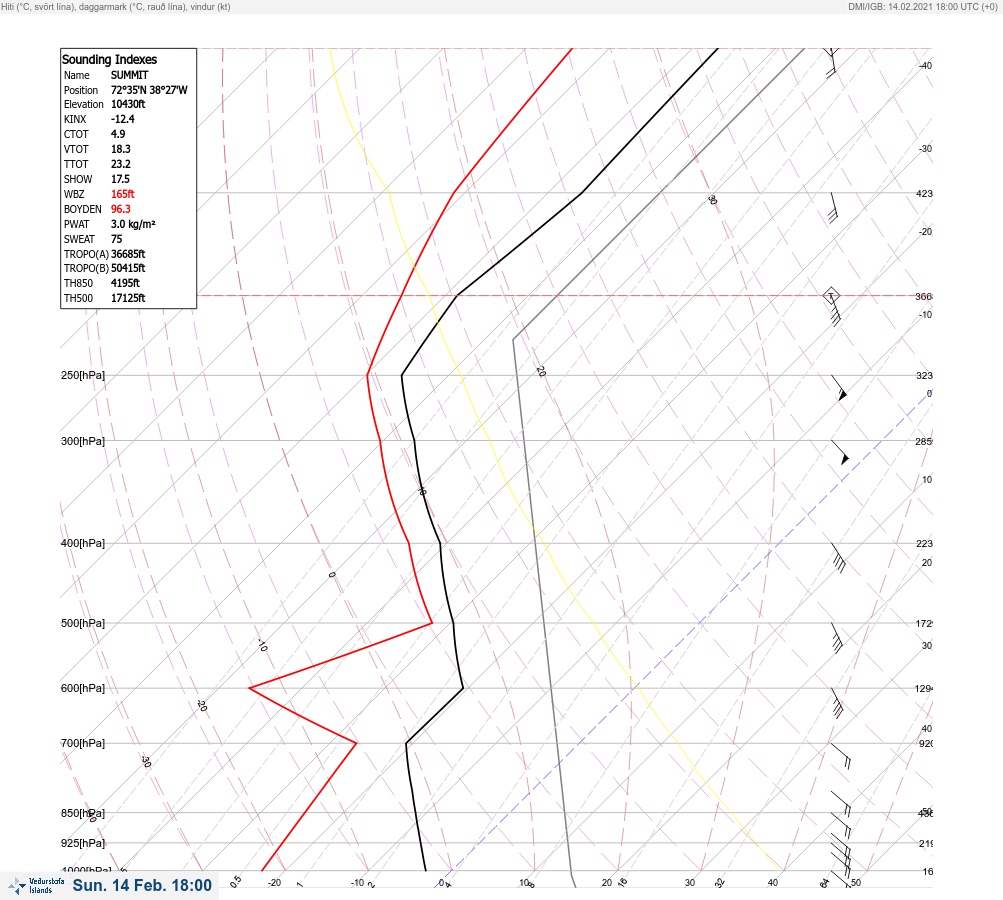The image size is (1003, 900).
Task: Click the SHOW value 17.5
Action: pyautogui.click(x=120, y=179)
